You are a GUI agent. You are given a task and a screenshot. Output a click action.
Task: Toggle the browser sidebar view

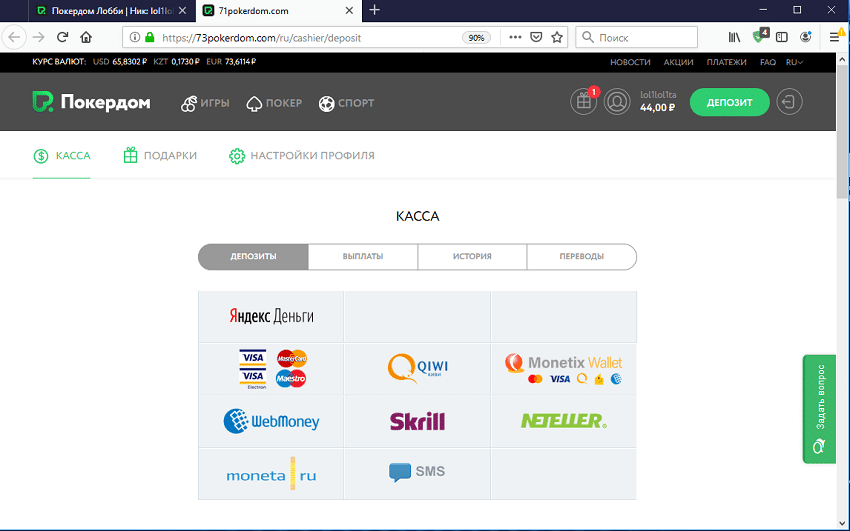pyautogui.click(x=782, y=37)
